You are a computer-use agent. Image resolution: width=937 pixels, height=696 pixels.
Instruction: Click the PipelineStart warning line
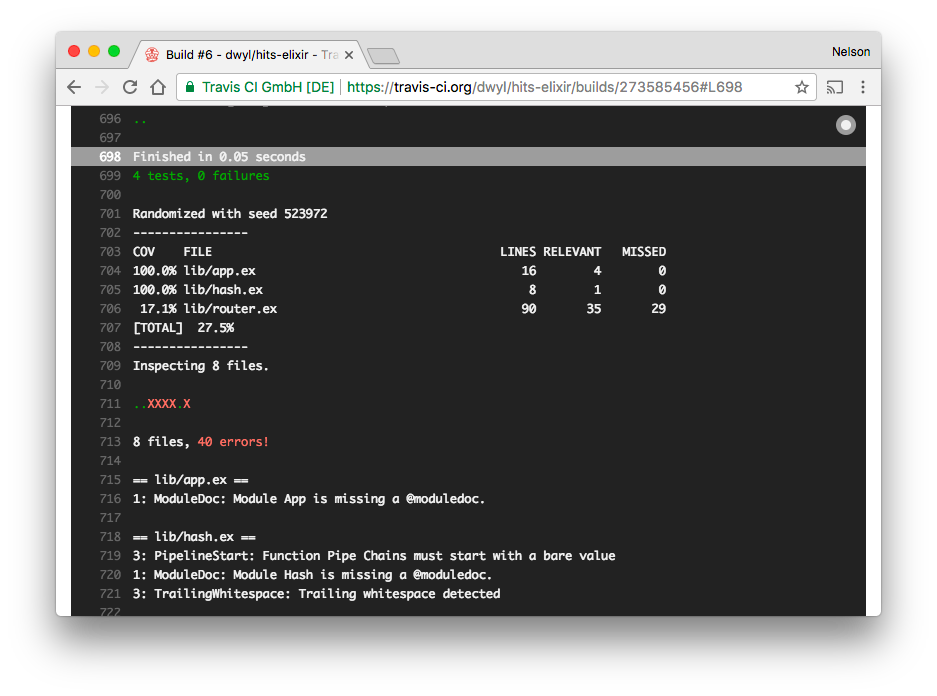click(x=374, y=556)
